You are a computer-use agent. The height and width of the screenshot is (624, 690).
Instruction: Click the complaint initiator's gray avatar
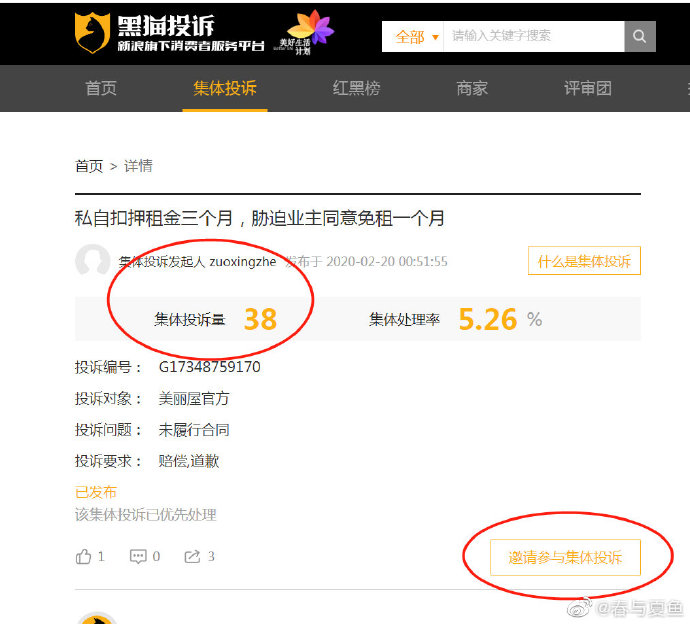(92, 262)
